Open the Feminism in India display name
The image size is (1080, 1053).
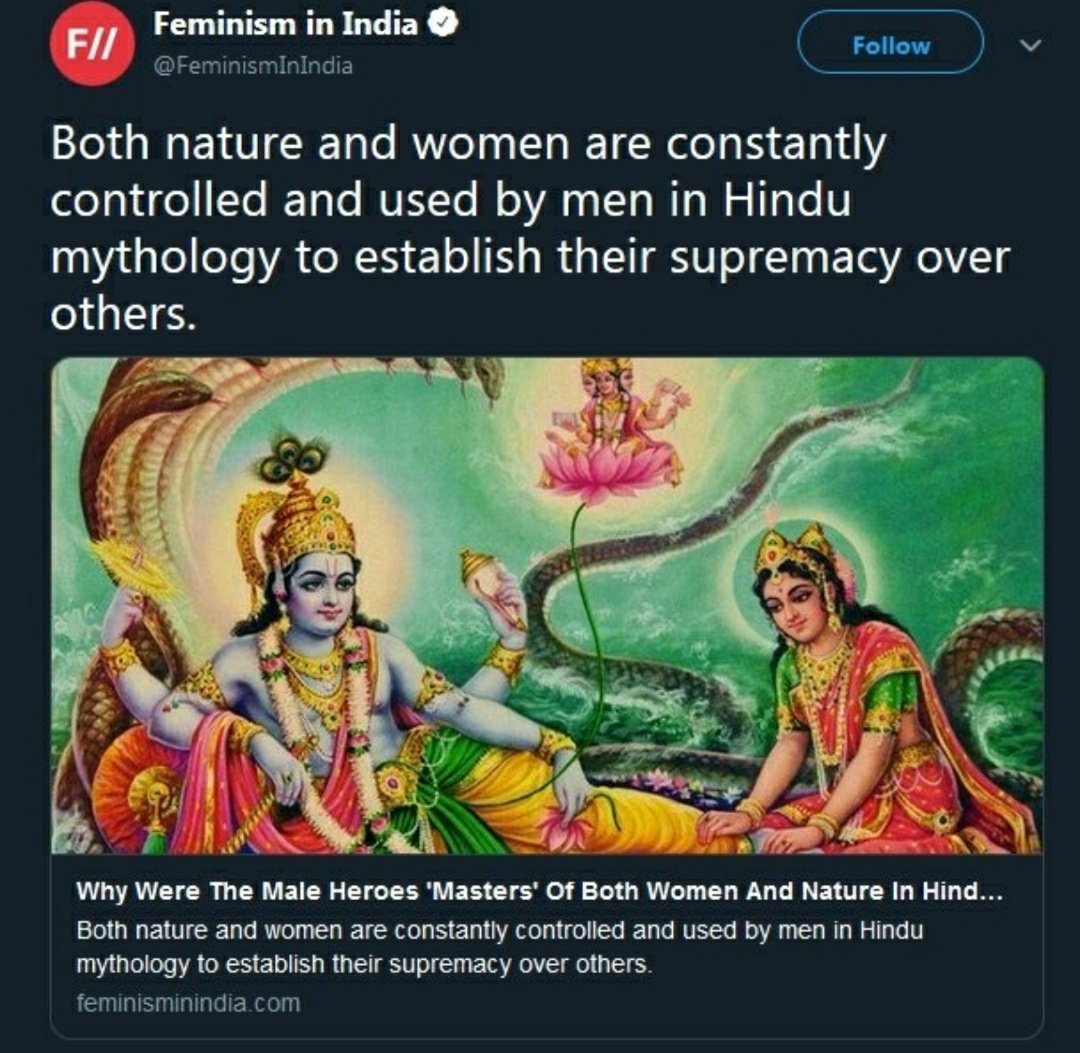click(x=285, y=24)
